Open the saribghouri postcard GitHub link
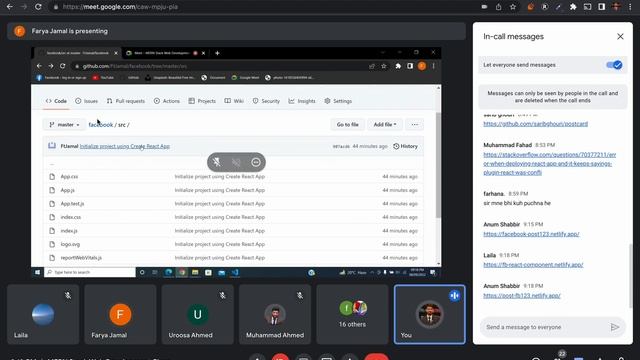640x360 pixels. click(536, 124)
